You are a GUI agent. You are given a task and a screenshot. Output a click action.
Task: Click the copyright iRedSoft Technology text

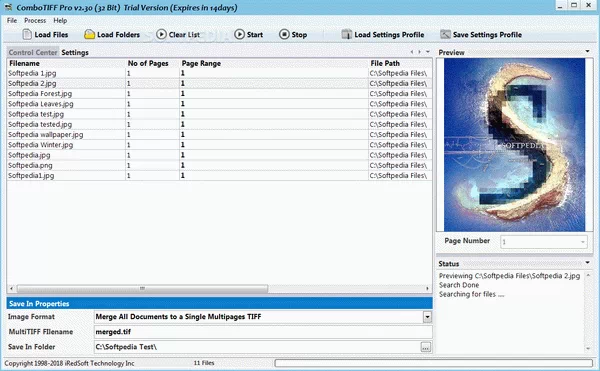[69, 363]
